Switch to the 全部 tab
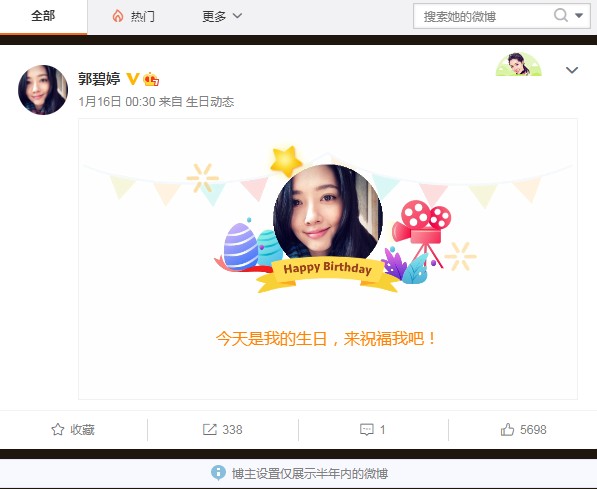Viewport: 597px width, 489px height. tap(43, 16)
